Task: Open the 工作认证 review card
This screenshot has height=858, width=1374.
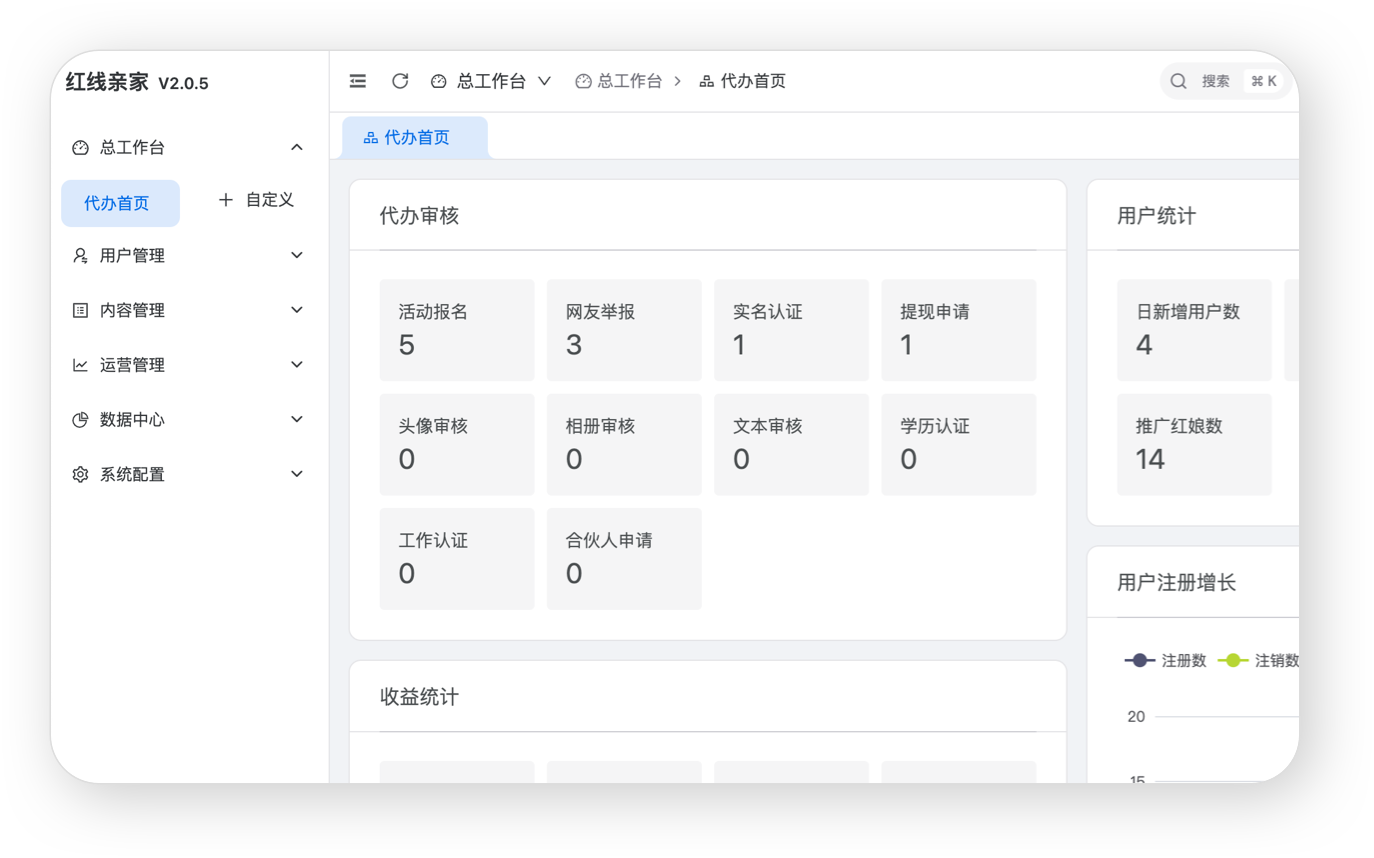Action: [x=457, y=559]
